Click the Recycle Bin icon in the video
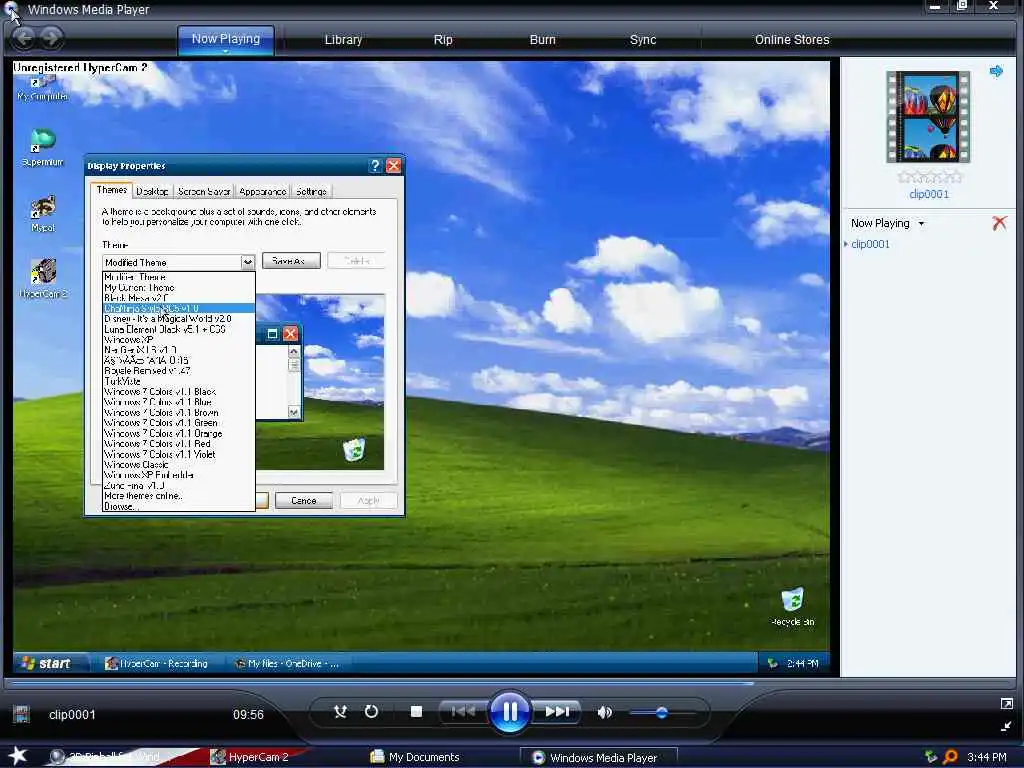Viewport: 1024px width, 768px height. [792, 607]
